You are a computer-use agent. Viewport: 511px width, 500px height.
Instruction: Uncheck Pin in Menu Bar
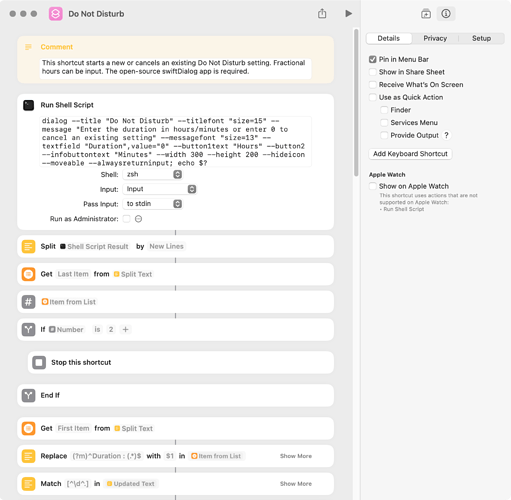click(x=373, y=60)
